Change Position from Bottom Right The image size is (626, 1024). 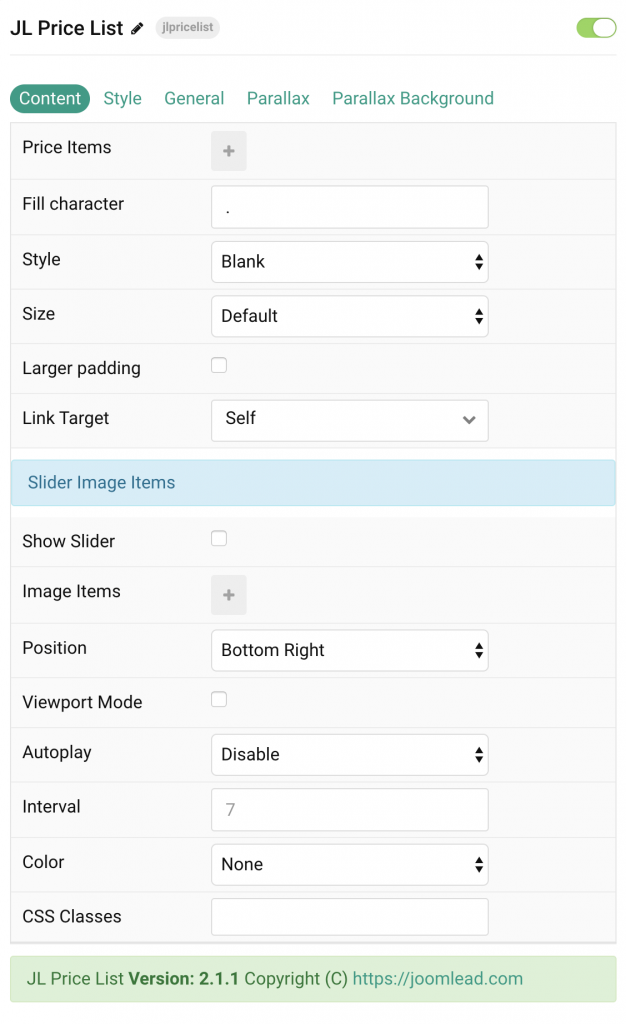[x=349, y=650]
